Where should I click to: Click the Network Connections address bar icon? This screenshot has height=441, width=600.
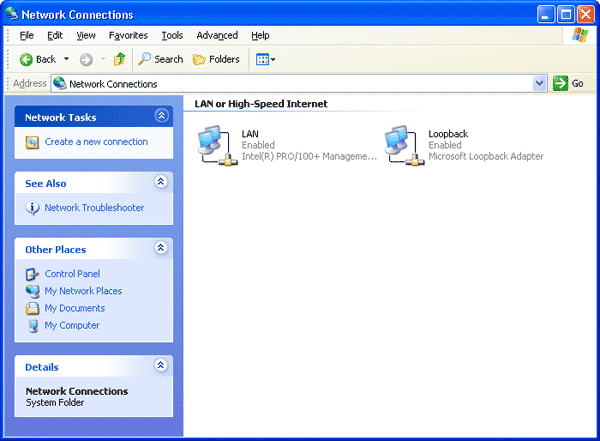point(60,83)
